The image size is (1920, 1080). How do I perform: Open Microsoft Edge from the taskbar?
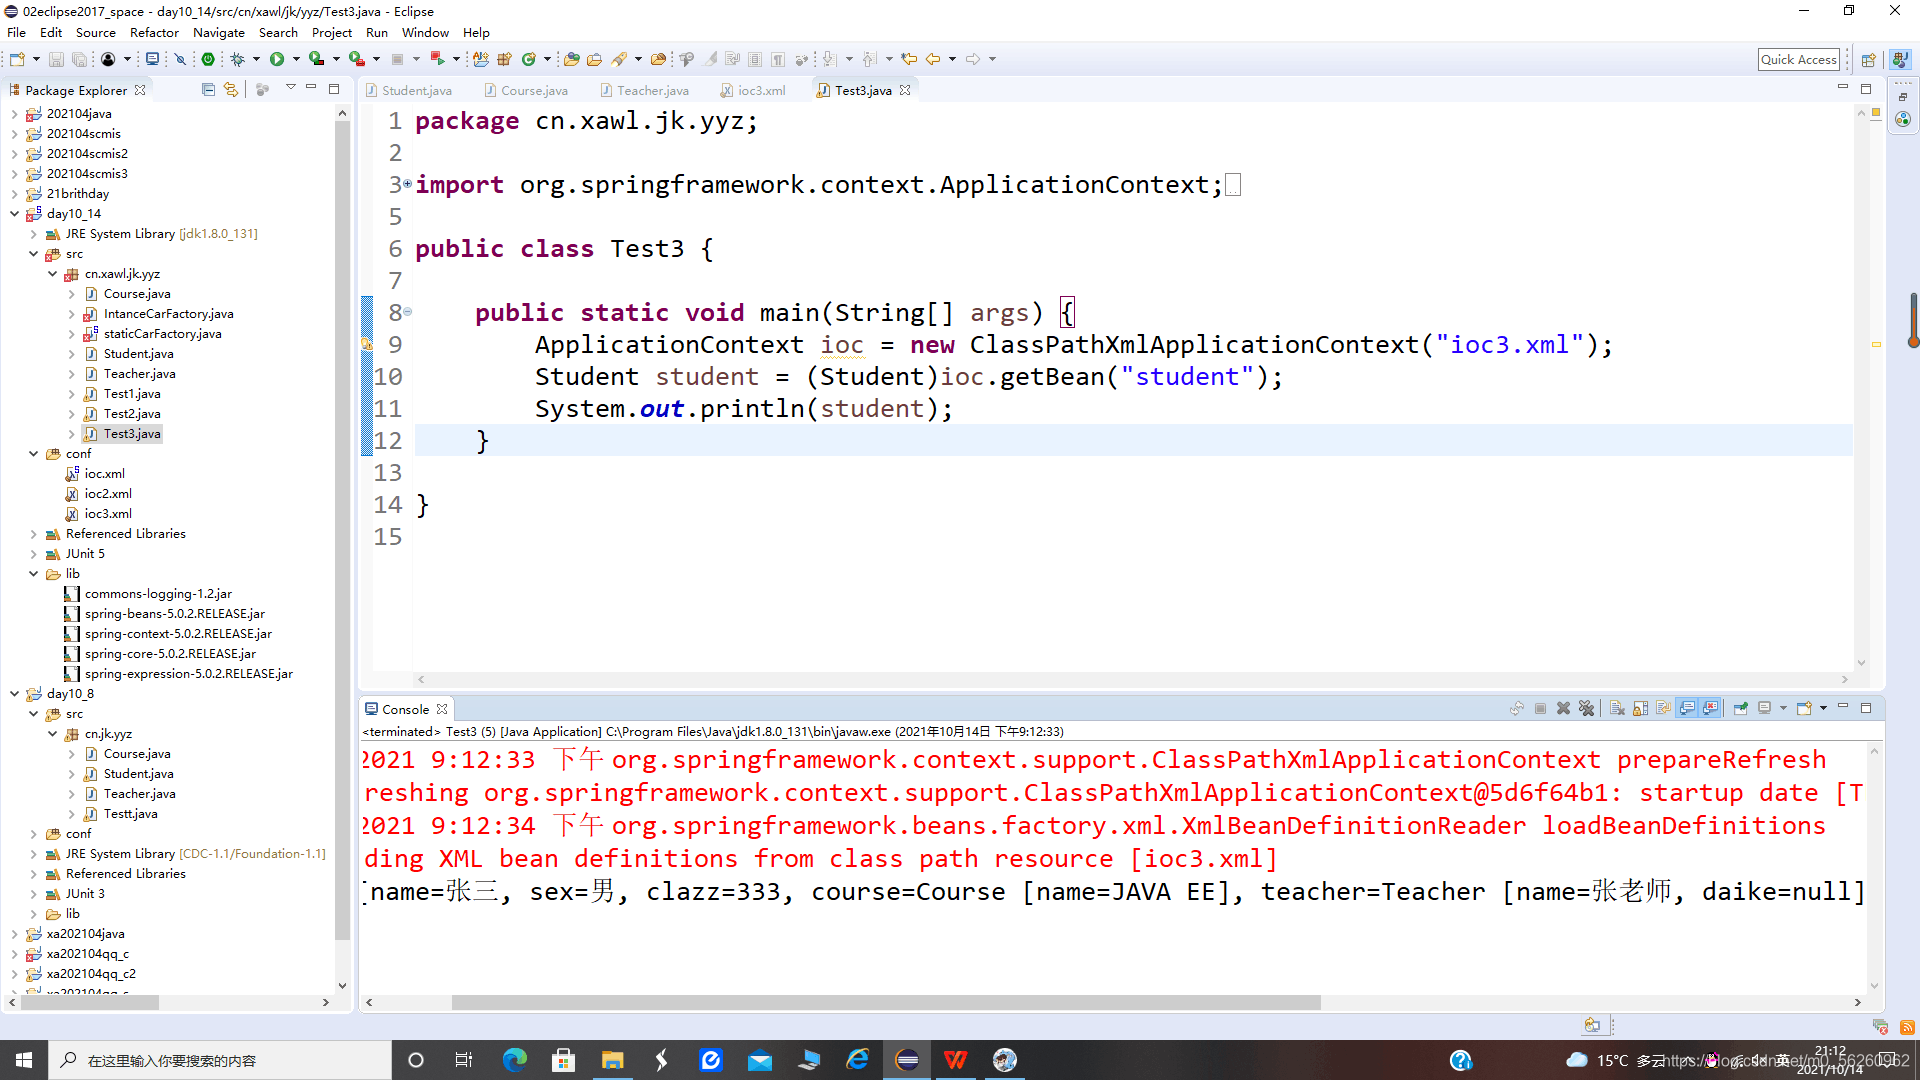pyautogui.click(x=514, y=1060)
